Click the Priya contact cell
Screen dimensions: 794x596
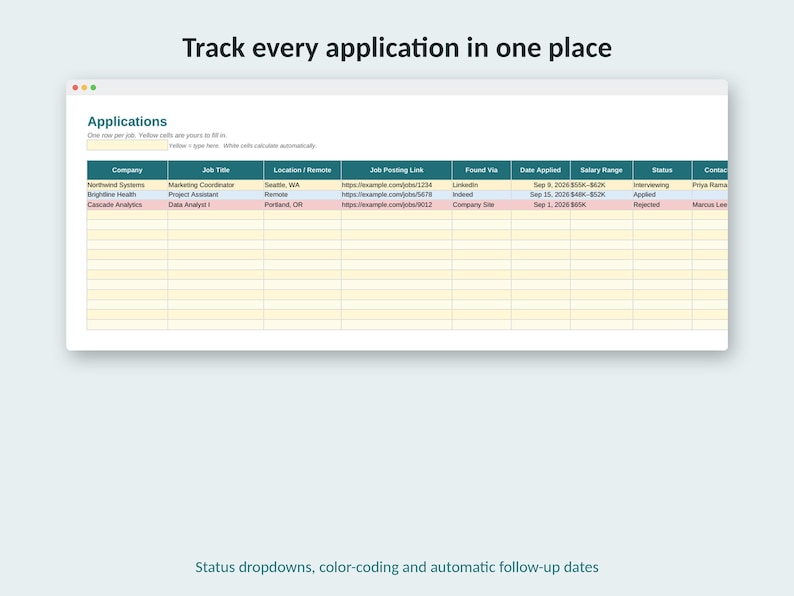pyautogui.click(x=710, y=185)
